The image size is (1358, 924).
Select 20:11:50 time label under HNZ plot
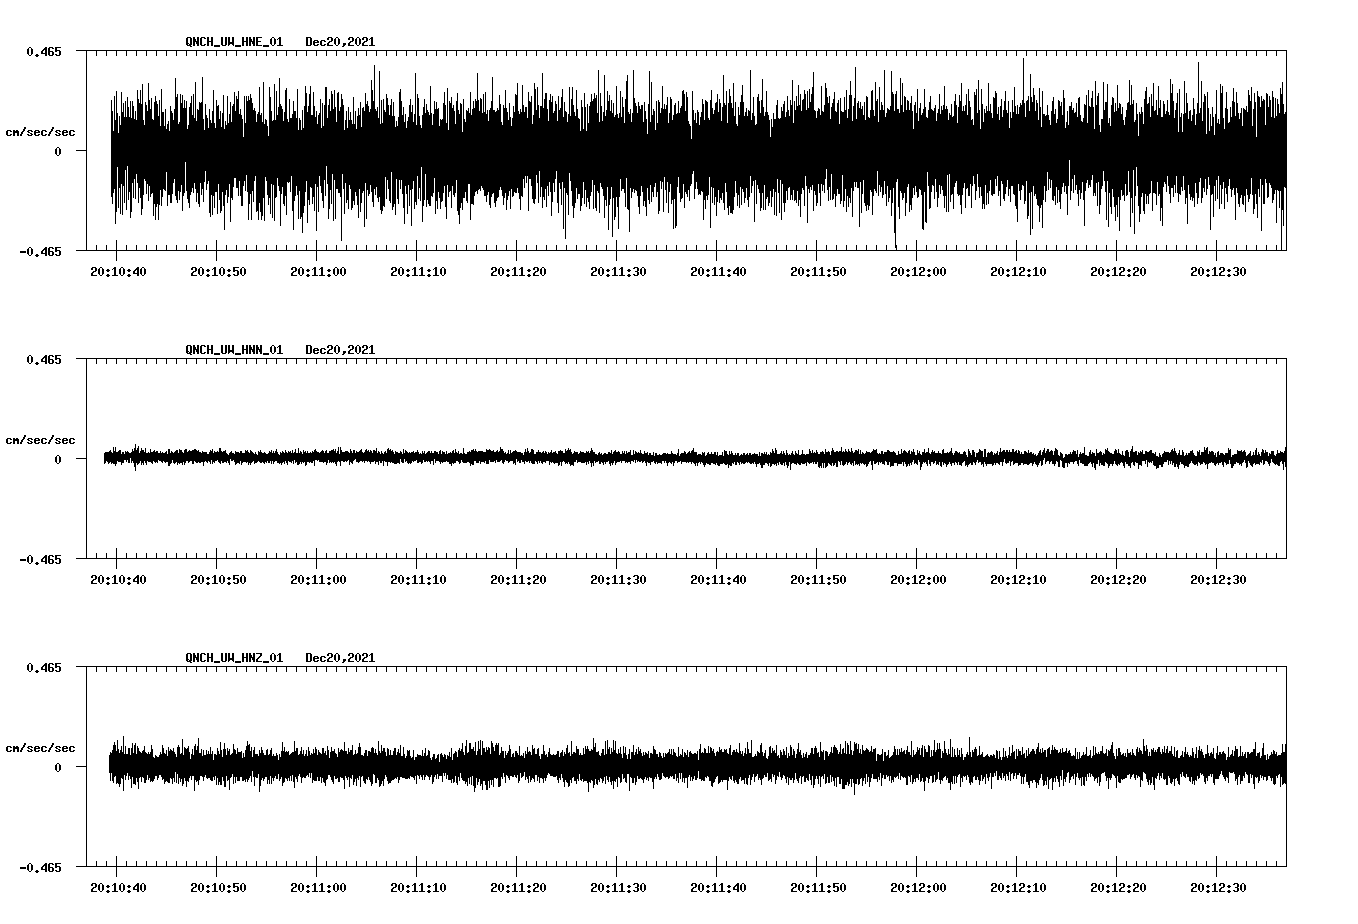[x=818, y=888]
